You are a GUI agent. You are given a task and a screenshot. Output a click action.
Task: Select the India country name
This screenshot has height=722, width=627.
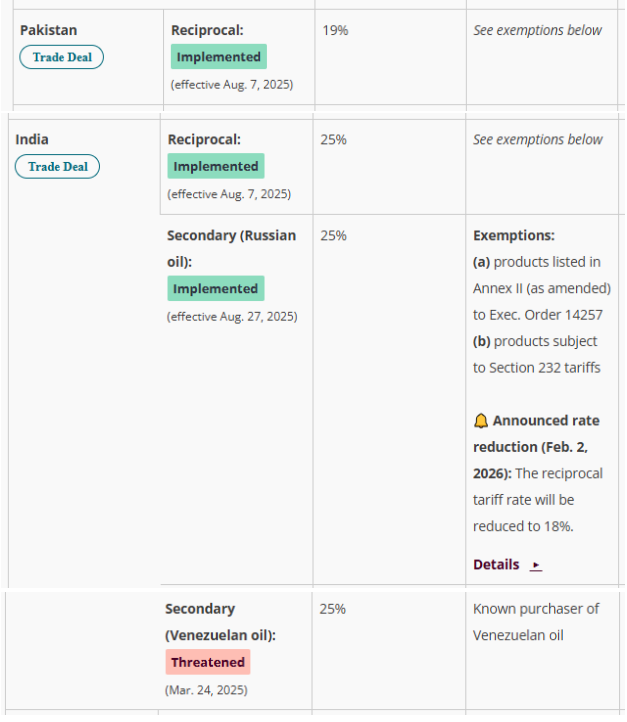(32, 139)
